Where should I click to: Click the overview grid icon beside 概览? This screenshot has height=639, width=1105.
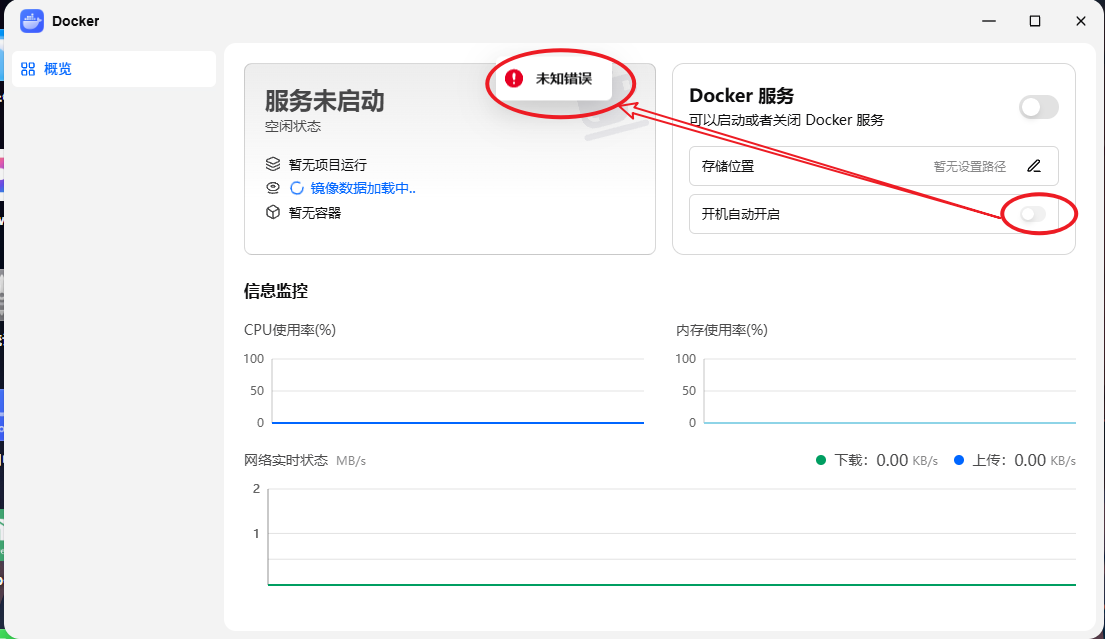coord(28,69)
